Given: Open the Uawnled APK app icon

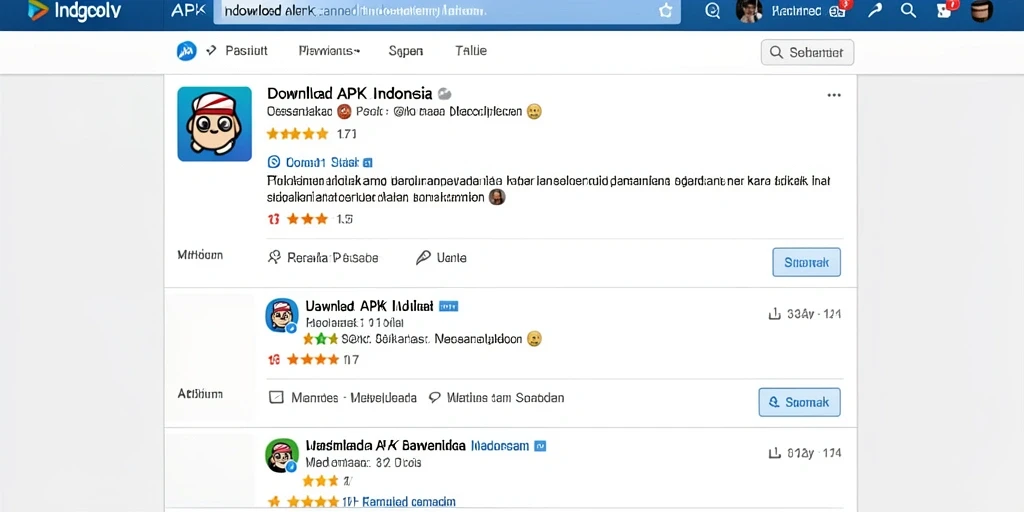Looking at the screenshot, I should (x=282, y=316).
